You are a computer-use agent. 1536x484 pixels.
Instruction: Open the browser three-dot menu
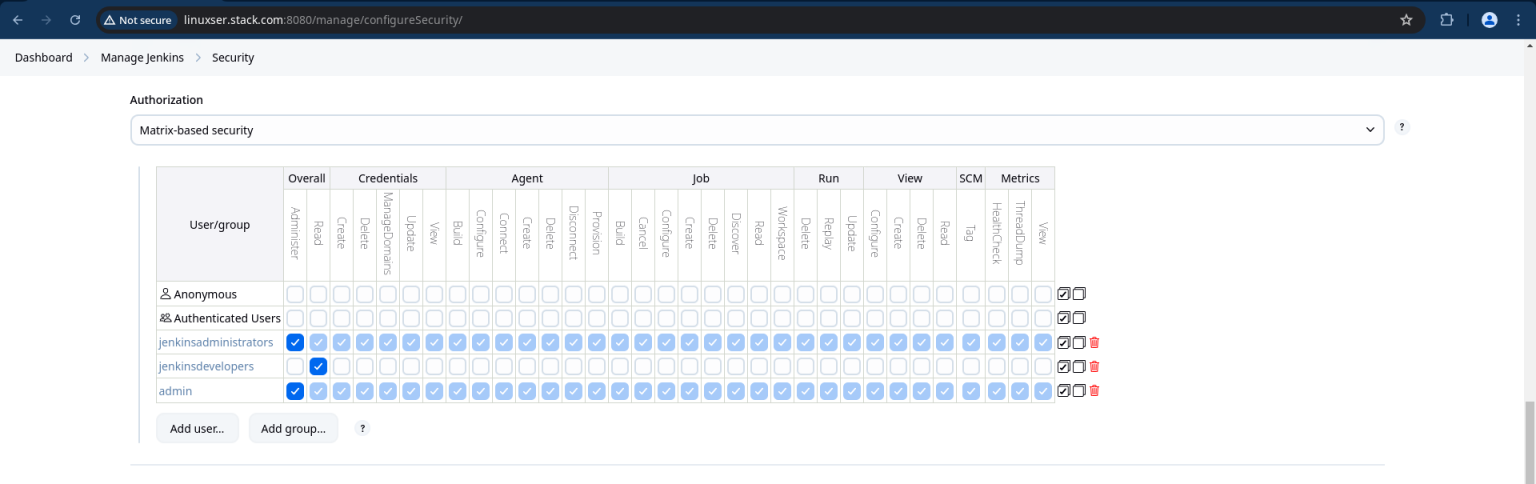[1520, 20]
